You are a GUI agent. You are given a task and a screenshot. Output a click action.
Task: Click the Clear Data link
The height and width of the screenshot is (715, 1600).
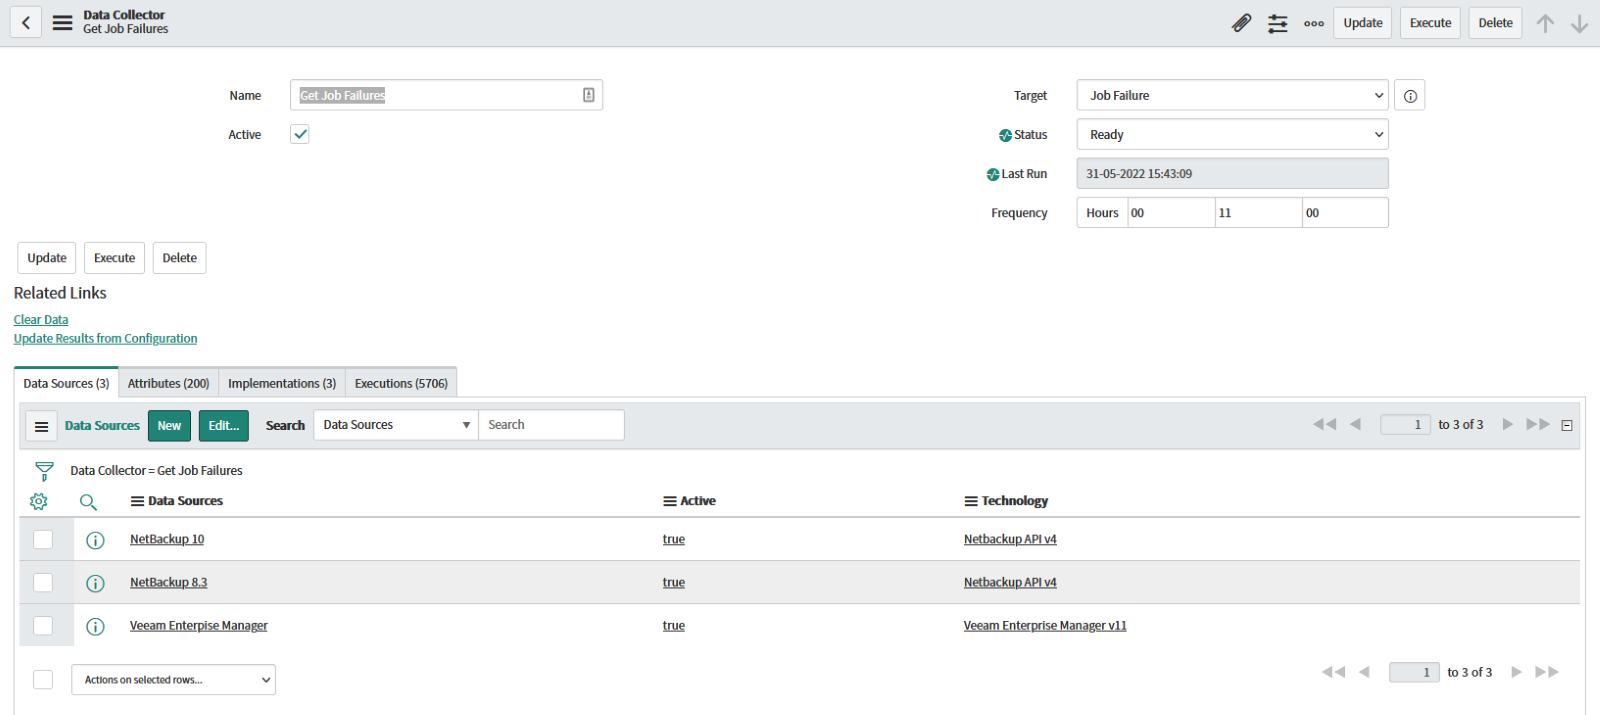click(41, 320)
